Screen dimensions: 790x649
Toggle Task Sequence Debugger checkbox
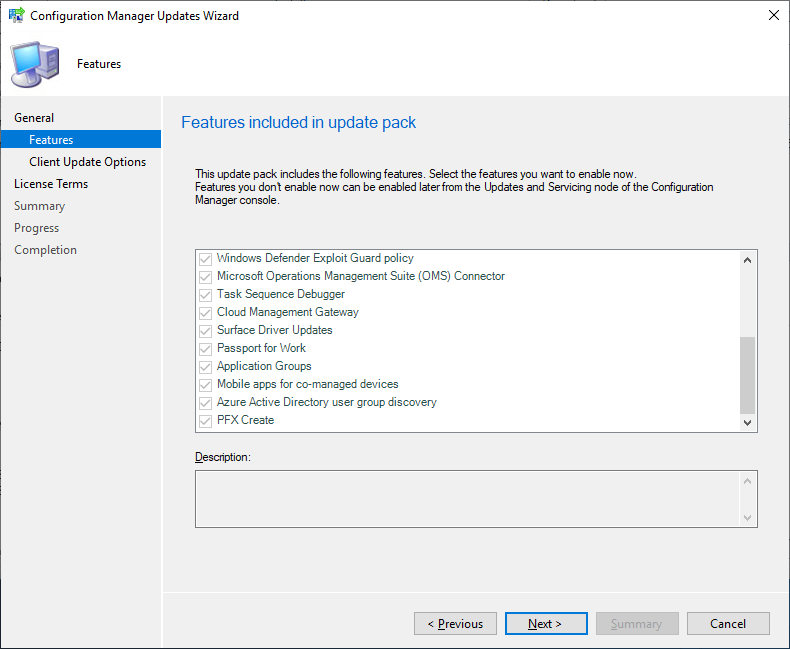(x=206, y=294)
